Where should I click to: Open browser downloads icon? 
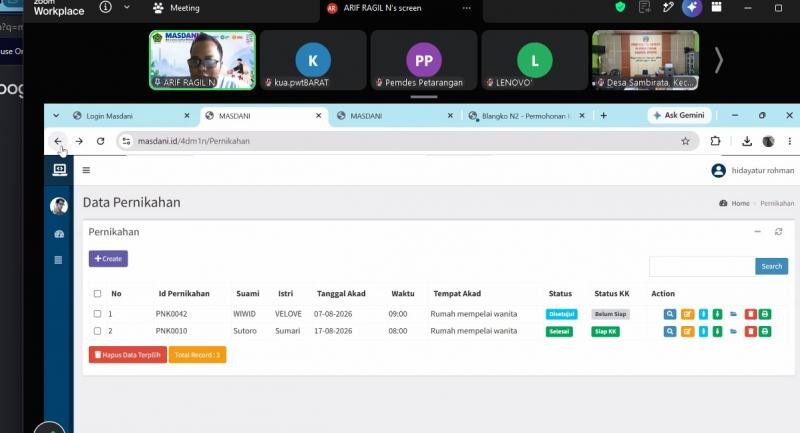pos(747,141)
